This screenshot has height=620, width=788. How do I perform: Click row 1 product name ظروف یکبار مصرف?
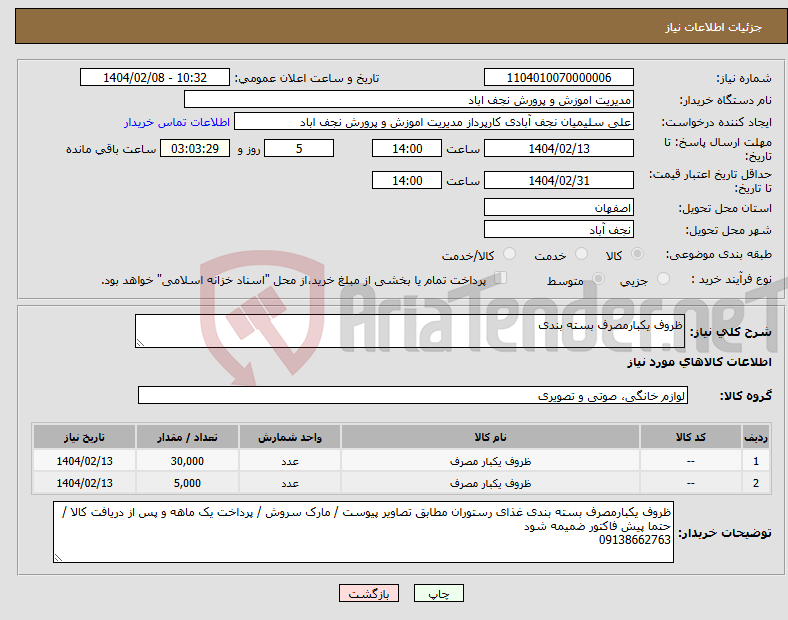490,461
